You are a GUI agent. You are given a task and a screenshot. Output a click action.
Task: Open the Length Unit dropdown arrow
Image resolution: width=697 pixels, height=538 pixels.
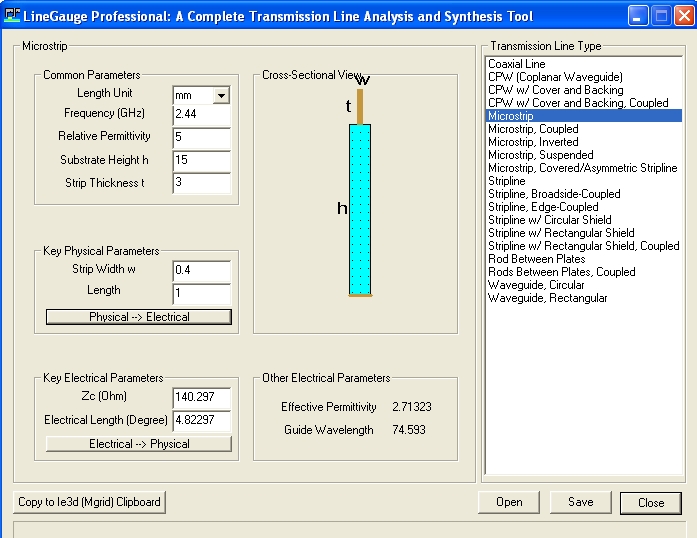(221, 95)
